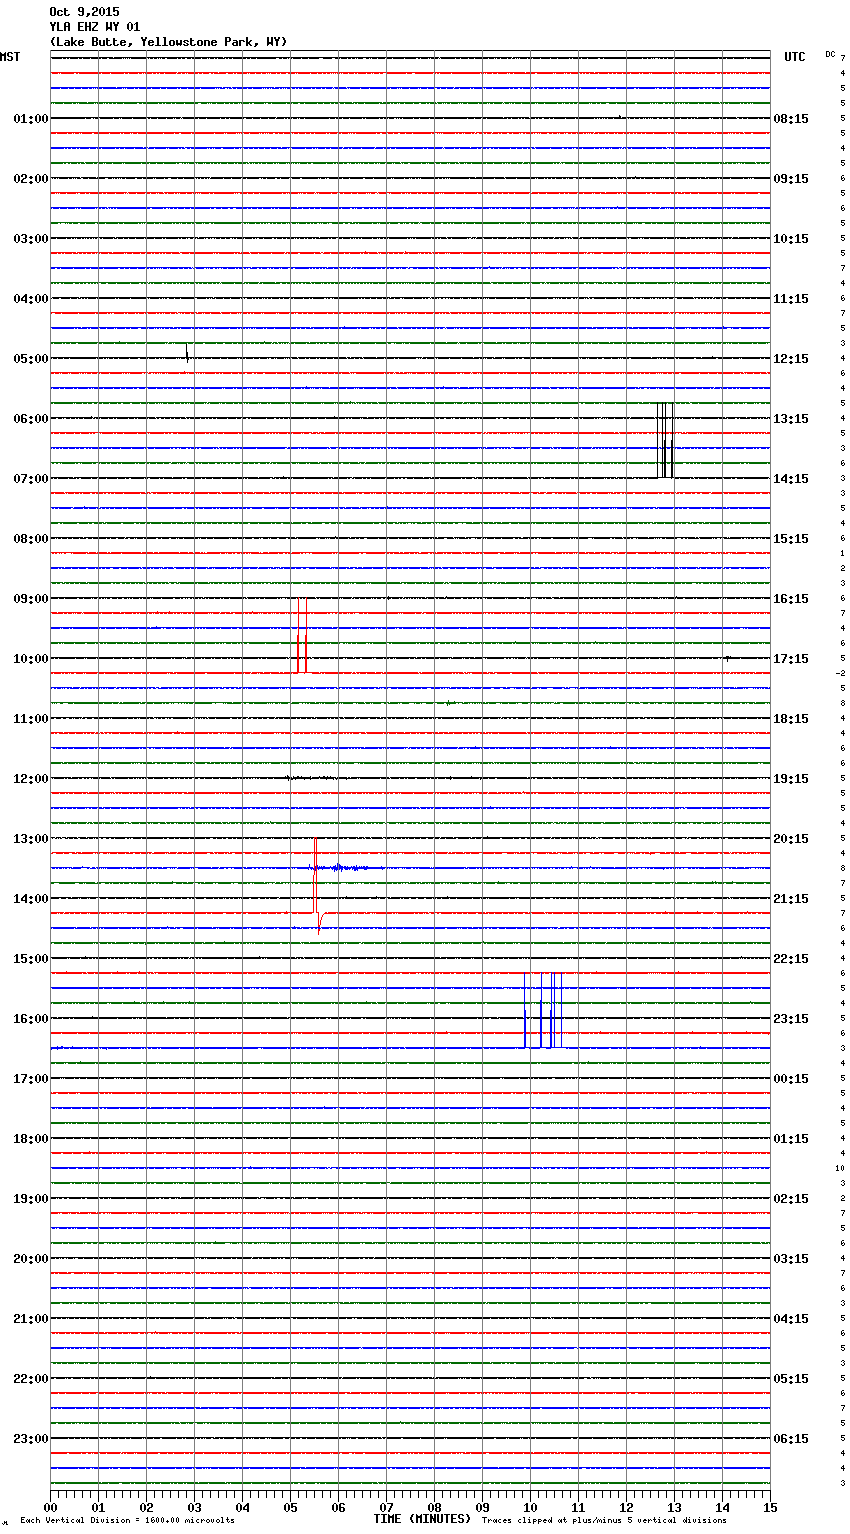Select the 16:00 MST time label
Viewport: 850px width, 1534px height.
pyautogui.click(x=31, y=1019)
